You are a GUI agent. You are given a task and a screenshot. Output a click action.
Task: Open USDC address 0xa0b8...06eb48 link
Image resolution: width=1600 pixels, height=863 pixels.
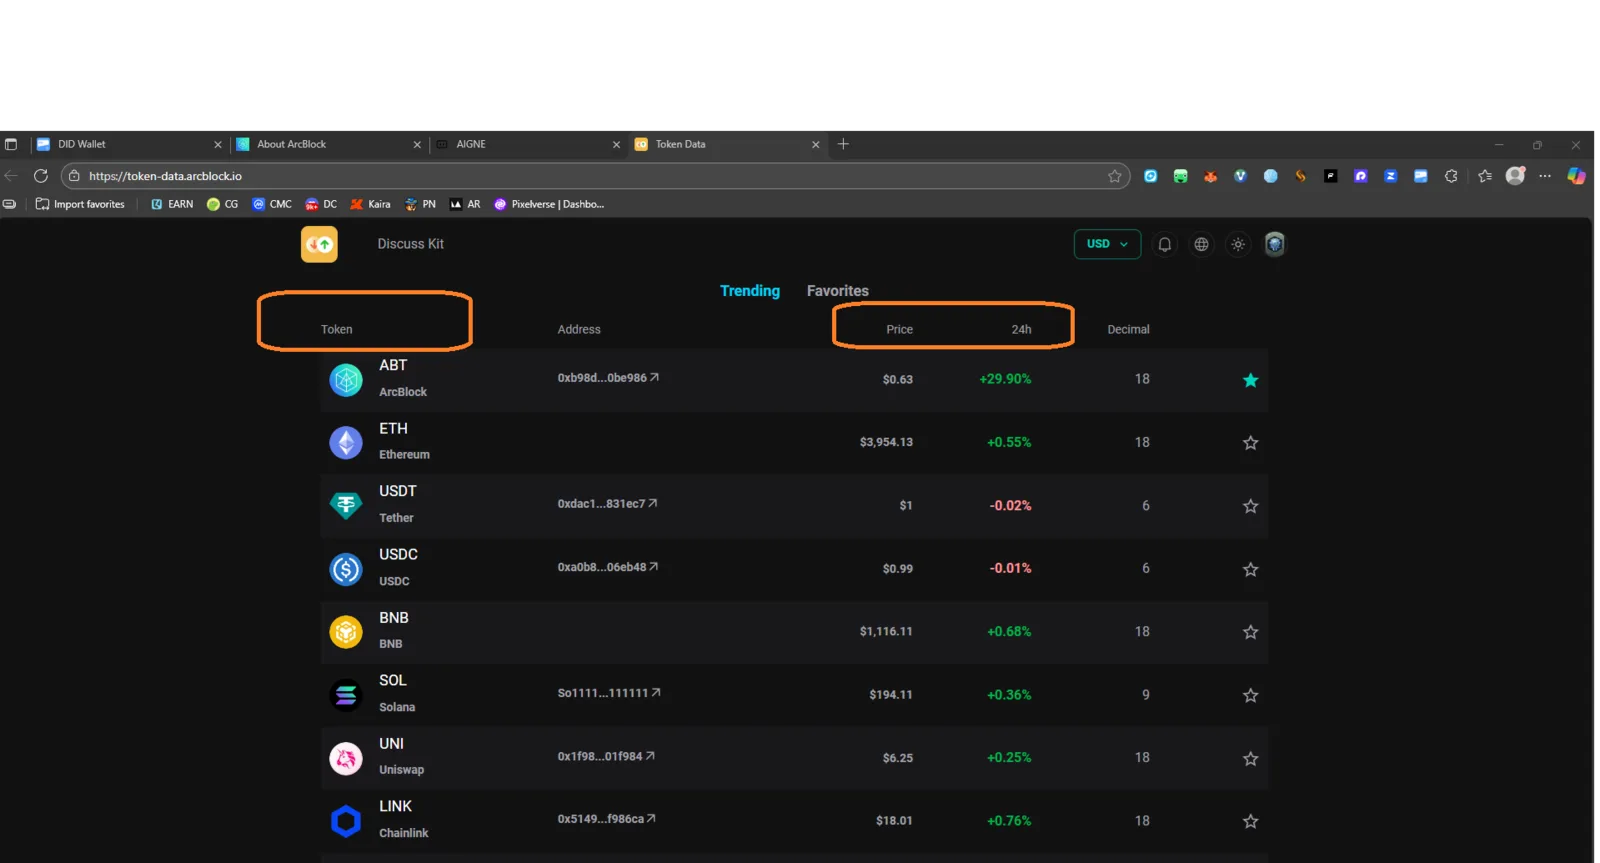[x=608, y=567]
